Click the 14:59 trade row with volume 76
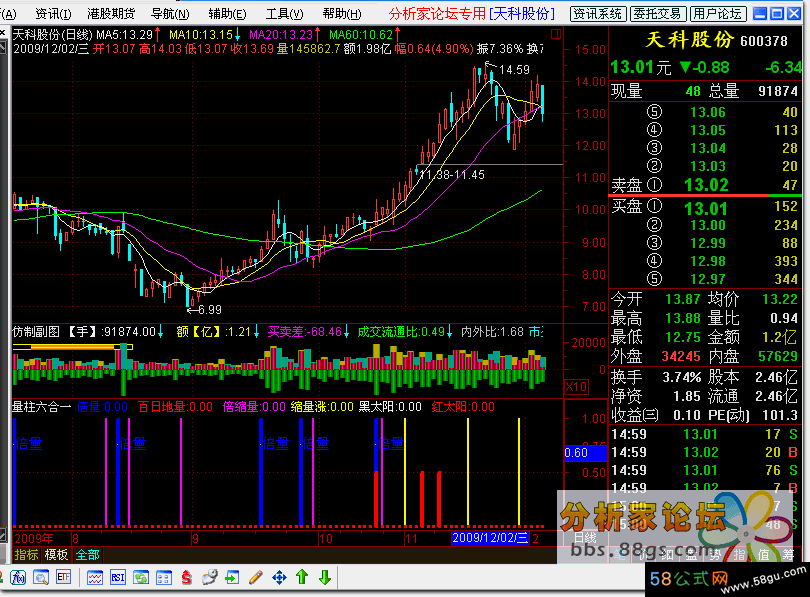This screenshot has width=810, height=597. pyautogui.click(x=705, y=470)
